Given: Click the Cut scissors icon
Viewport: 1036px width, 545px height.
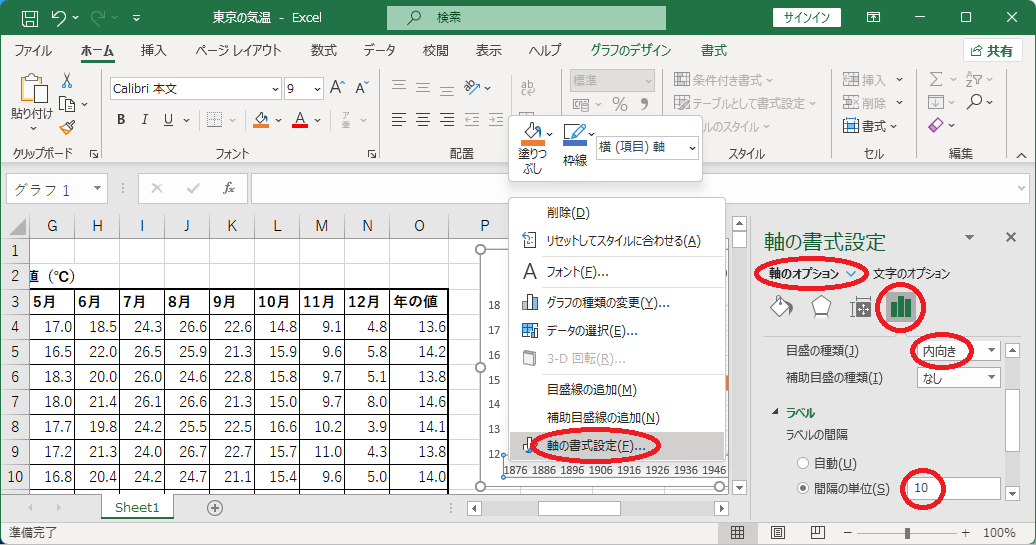Looking at the screenshot, I should (67, 81).
